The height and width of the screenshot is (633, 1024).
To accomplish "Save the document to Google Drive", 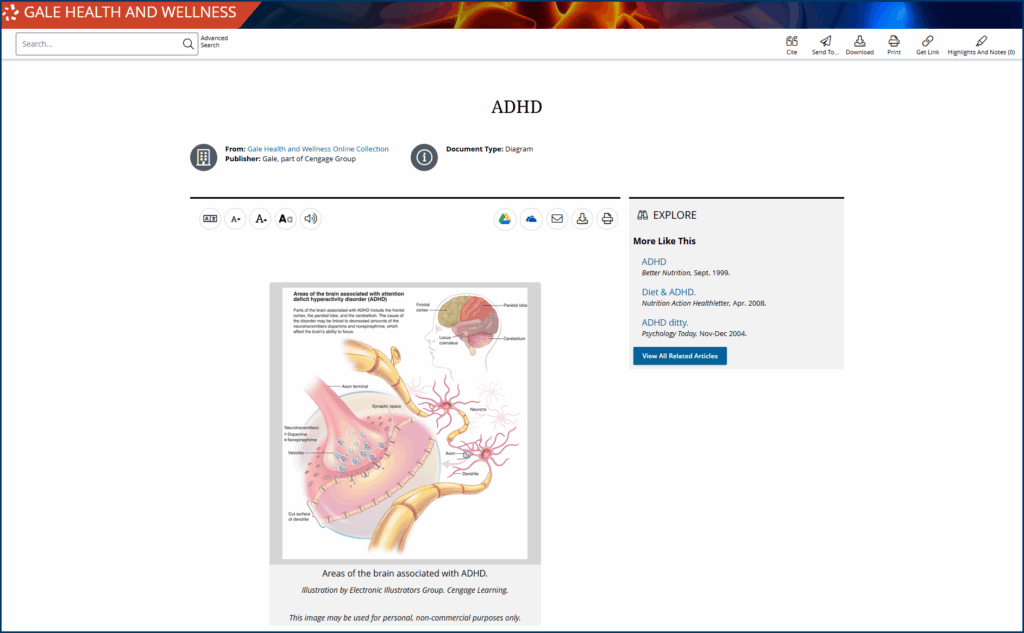I will coord(505,219).
